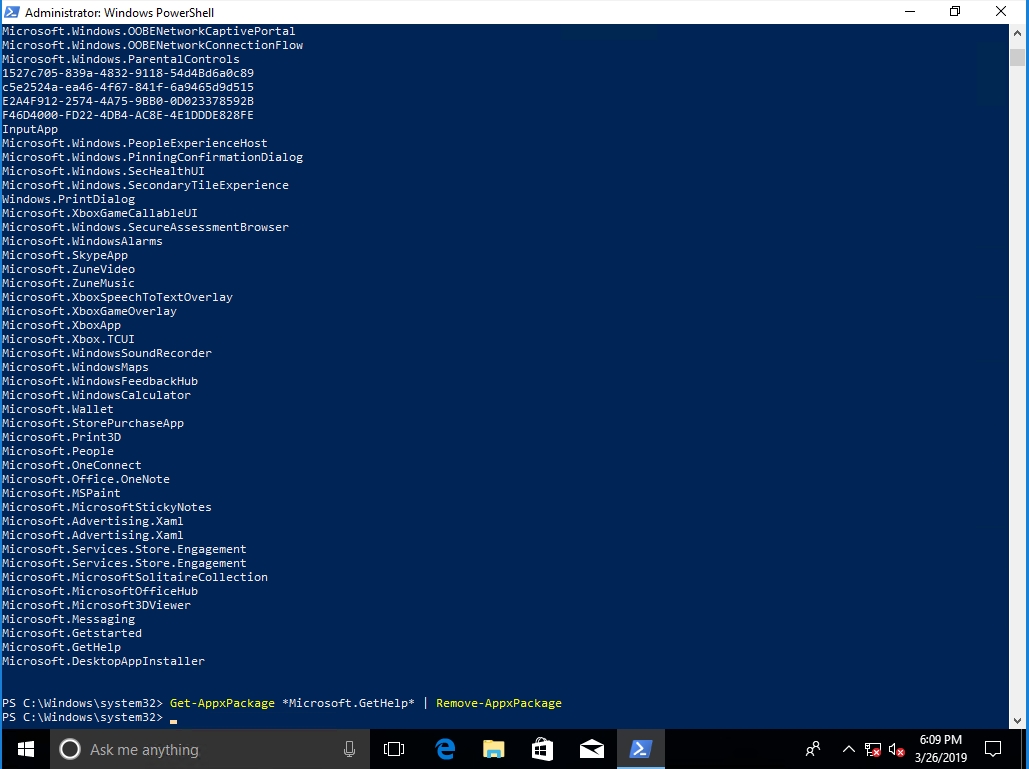Click the Microsoft.MSPaint line
Image resolution: width=1029 pixels, height=769 pixels.
click(62, 493)
